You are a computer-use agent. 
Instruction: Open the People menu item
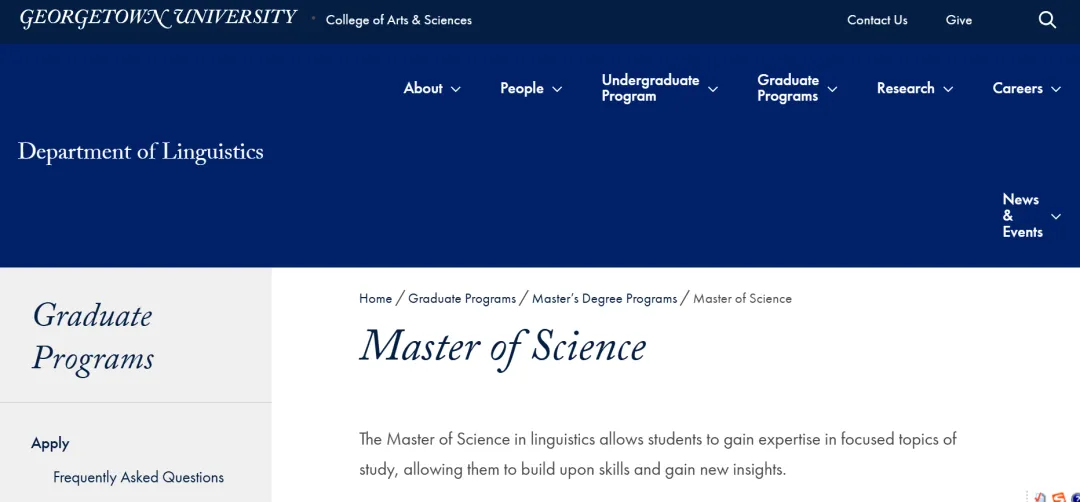tap(521, 88)
